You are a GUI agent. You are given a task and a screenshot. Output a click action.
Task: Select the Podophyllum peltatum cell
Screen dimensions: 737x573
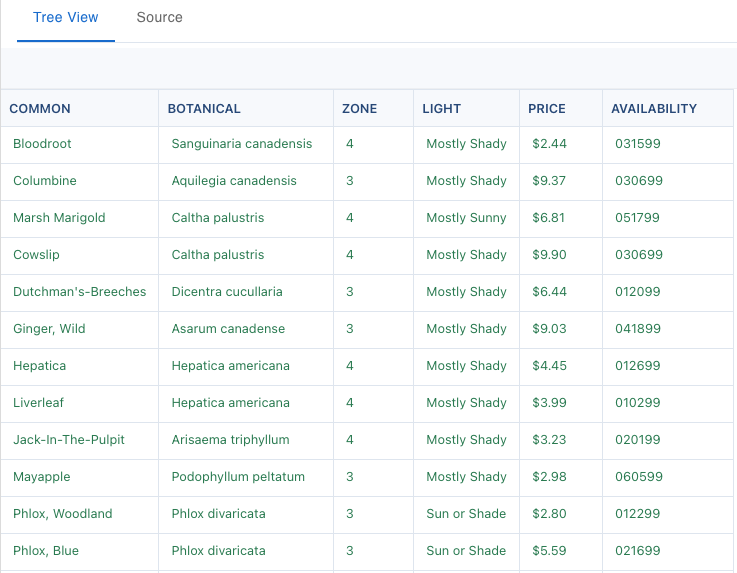click(x=246, y=477)
